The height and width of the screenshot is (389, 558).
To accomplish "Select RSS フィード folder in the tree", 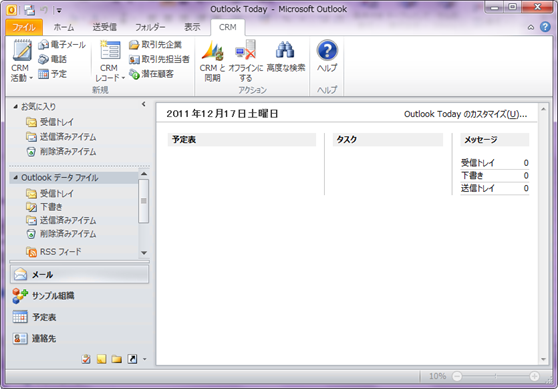I will [60, 252].
